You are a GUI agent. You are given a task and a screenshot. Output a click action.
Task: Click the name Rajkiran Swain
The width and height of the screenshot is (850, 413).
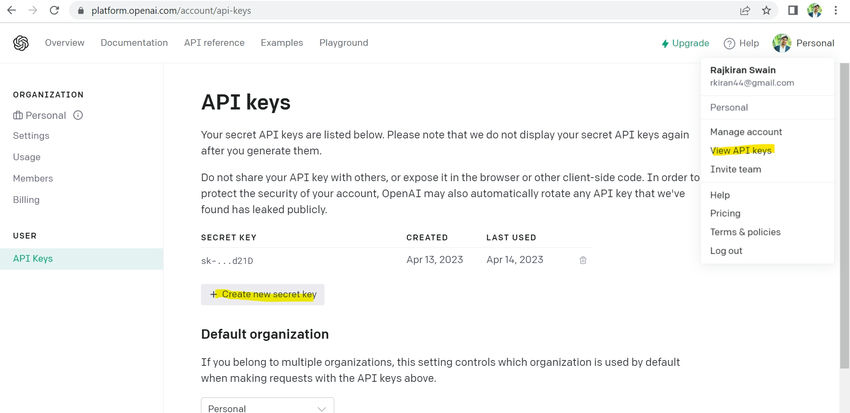(x=743, y=70)
